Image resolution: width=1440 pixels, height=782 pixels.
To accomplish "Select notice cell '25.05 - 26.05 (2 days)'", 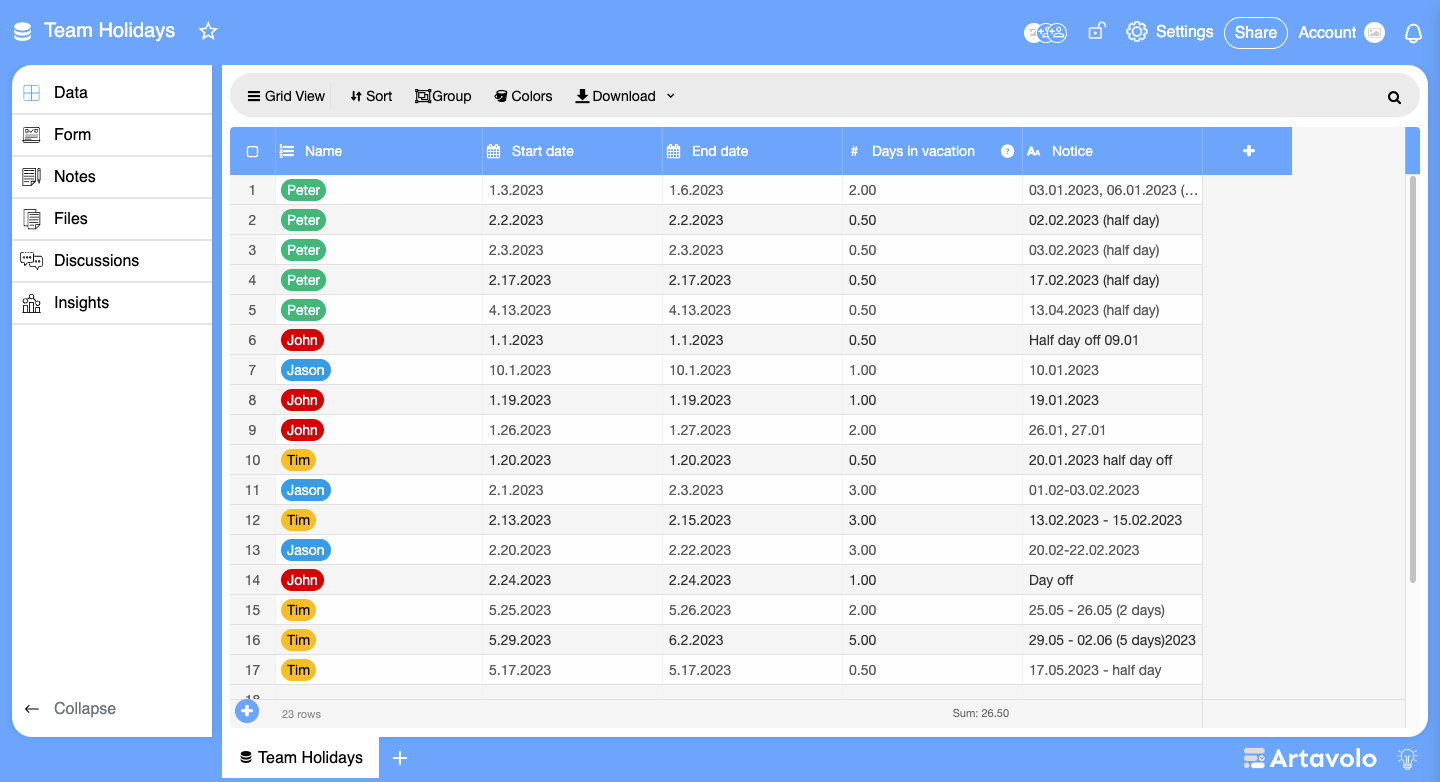I will [1112, 610].
